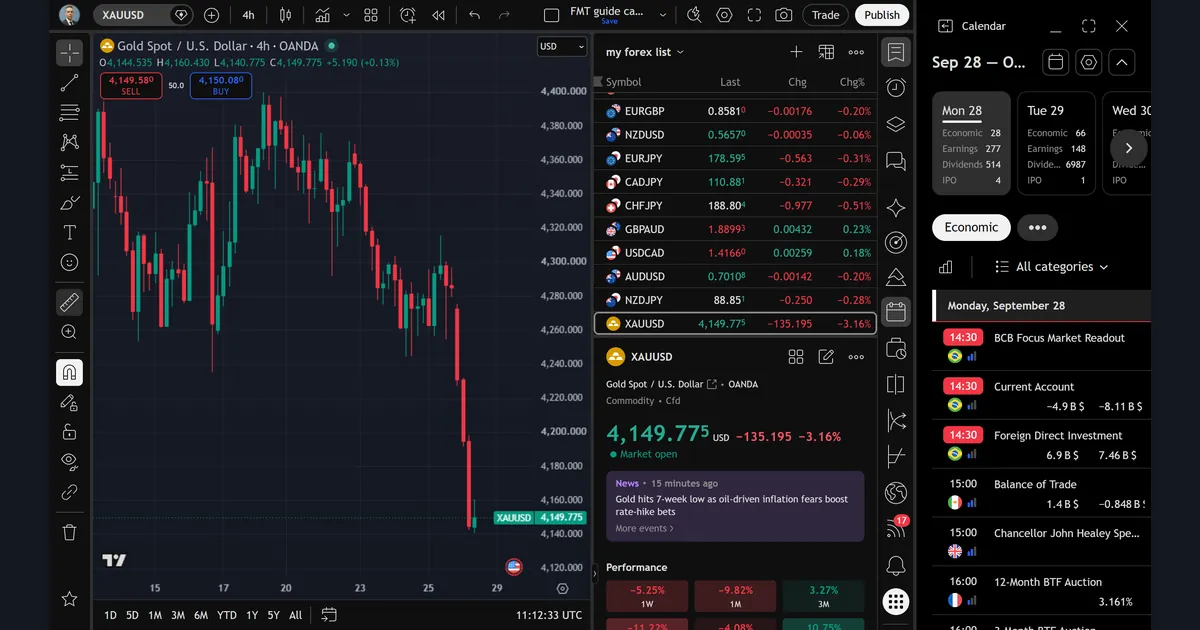Screen dimensions: 1200x630
Task: Select the crosshair cursor tool
Action: click(x=69, y=53)
